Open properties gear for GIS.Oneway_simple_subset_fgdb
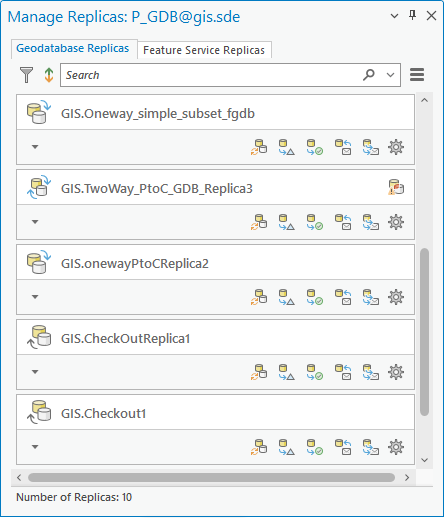Image resolution: width=444 pixels, height=518 pixels. (x=396, y=147)
